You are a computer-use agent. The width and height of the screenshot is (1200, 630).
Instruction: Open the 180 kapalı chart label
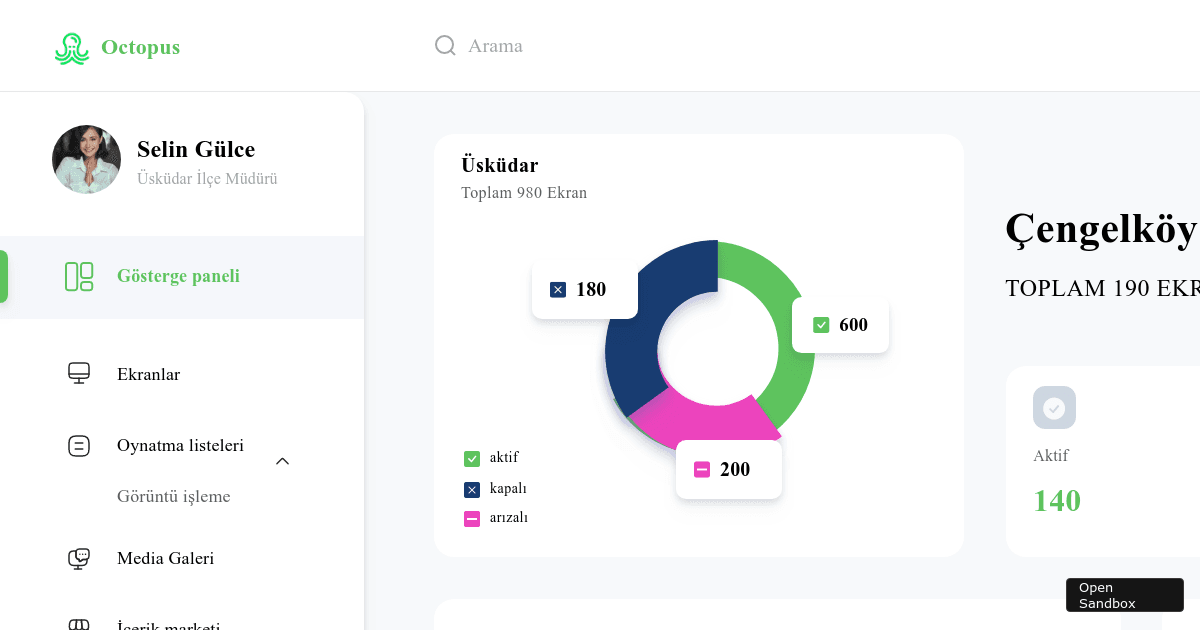[x=584, y=289]
